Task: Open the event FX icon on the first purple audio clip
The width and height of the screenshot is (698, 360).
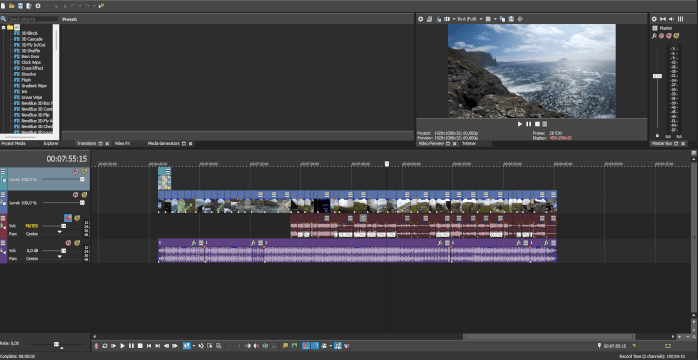Action: [x=194, y=243]
